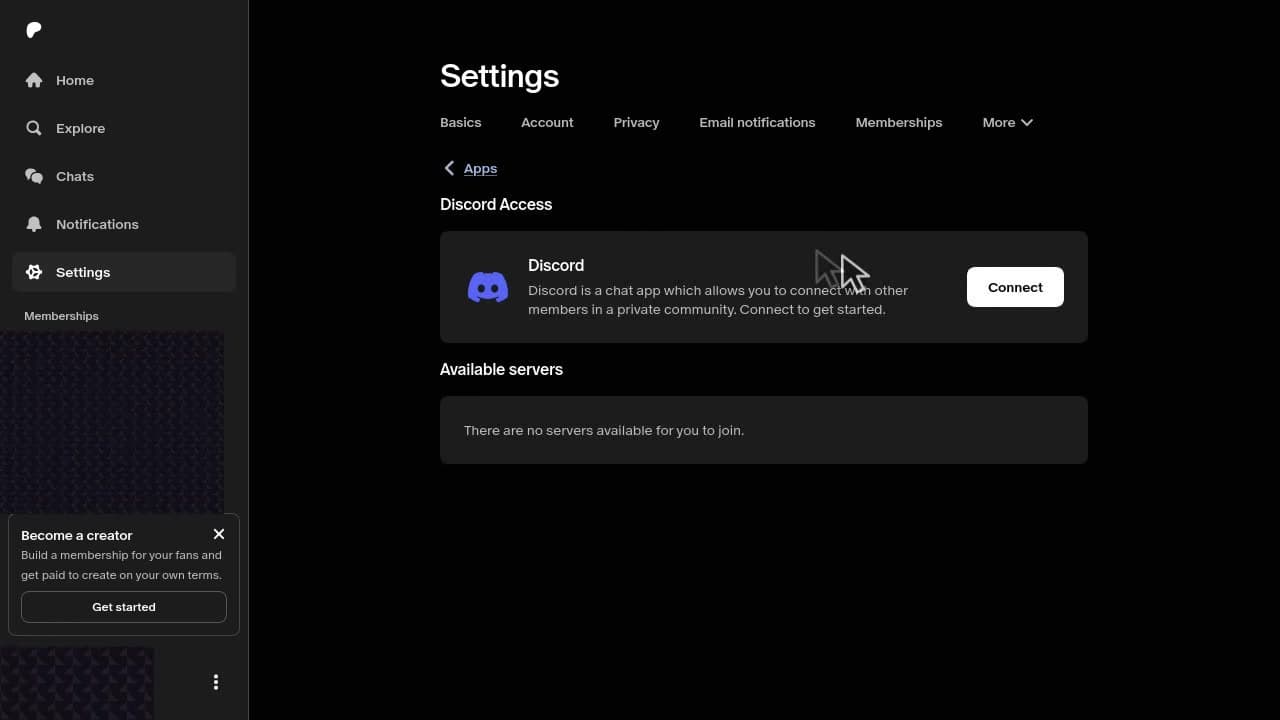Screen dimensions: 1280x720
Task: Click the no servers available message
Action: pos(604,430)
